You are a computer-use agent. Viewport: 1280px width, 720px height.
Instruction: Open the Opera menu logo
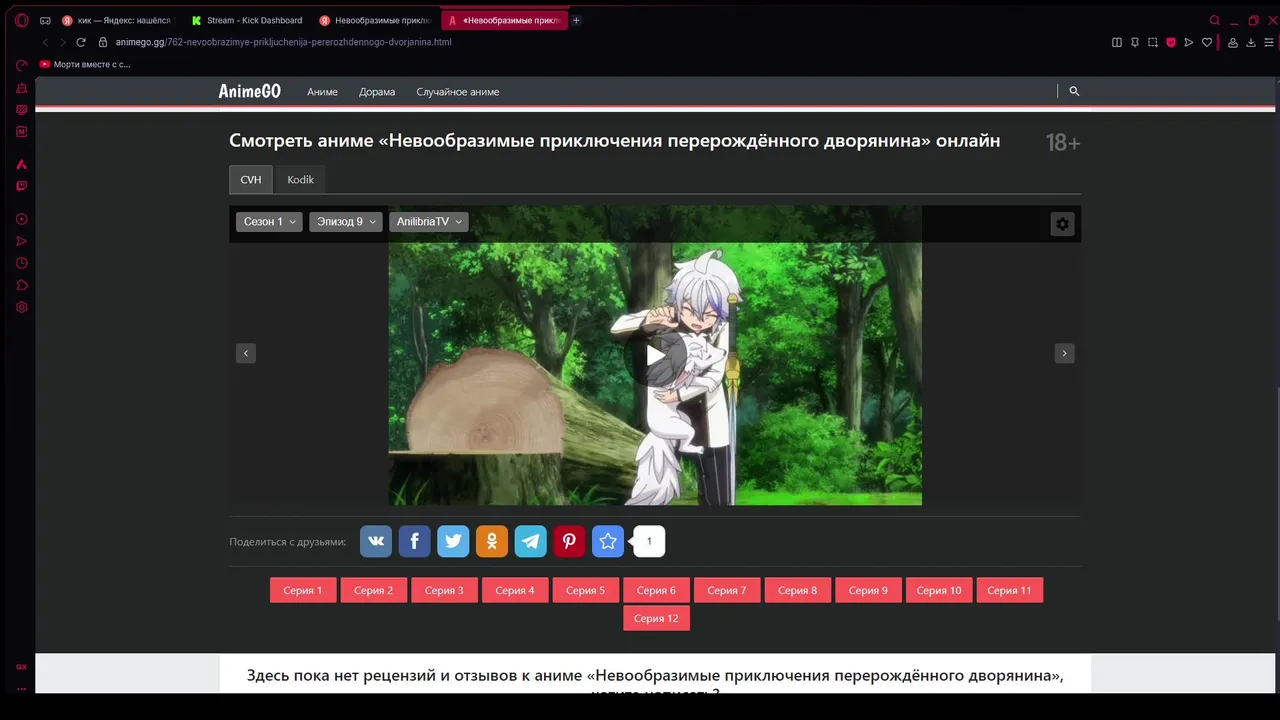(21, 20)
